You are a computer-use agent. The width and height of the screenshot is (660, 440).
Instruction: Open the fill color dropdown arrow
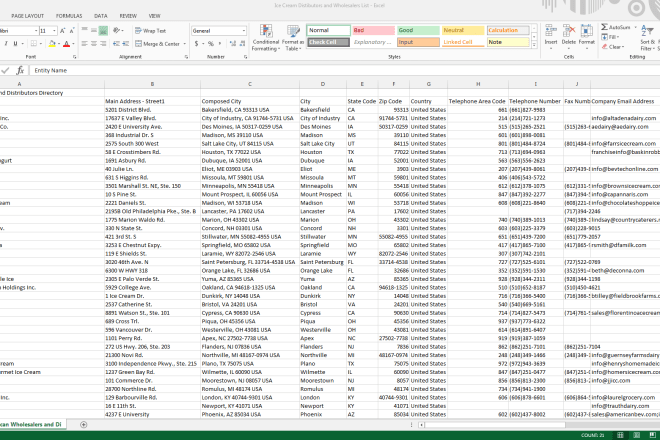point(59,44)
